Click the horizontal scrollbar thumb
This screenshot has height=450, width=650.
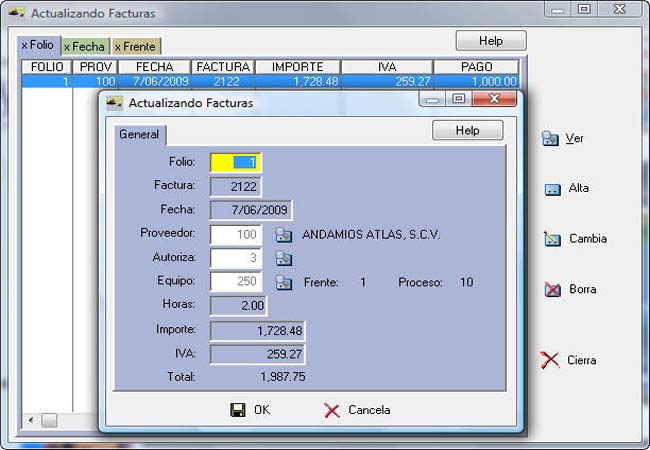[x=49, y=420]
